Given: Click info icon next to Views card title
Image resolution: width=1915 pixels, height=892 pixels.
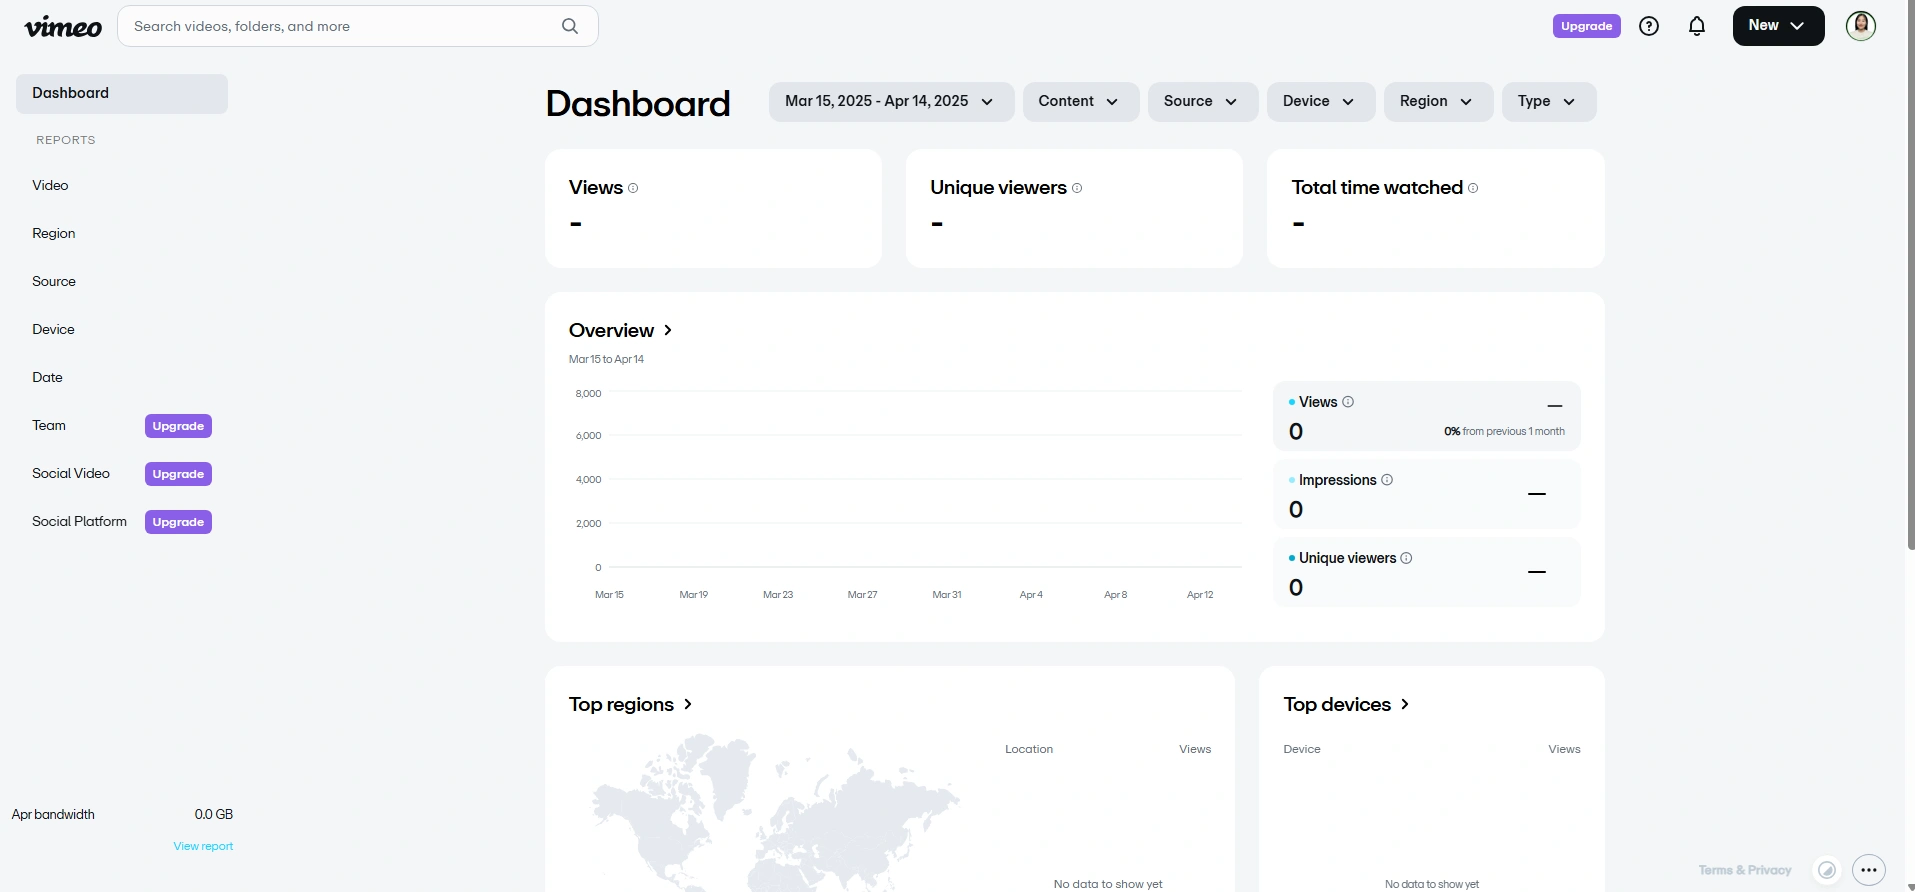Looking at the screenshot, I should click(633, 188).
